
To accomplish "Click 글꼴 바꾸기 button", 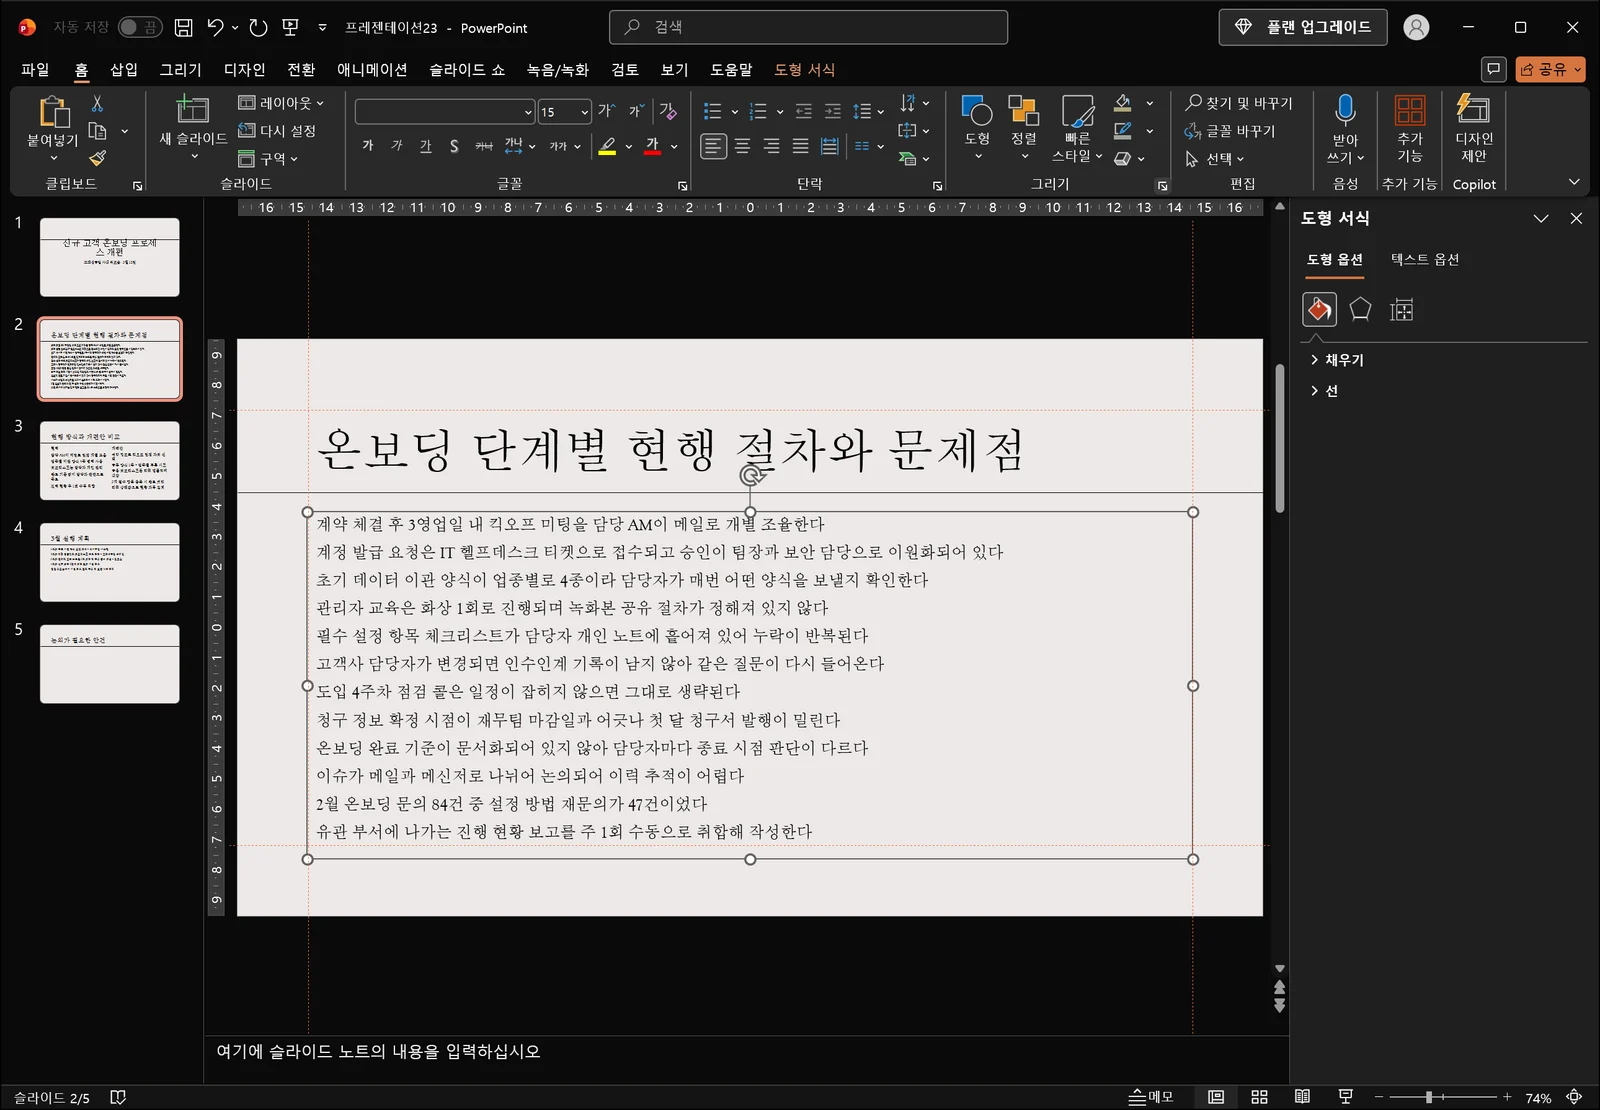I will point(1230,131).
